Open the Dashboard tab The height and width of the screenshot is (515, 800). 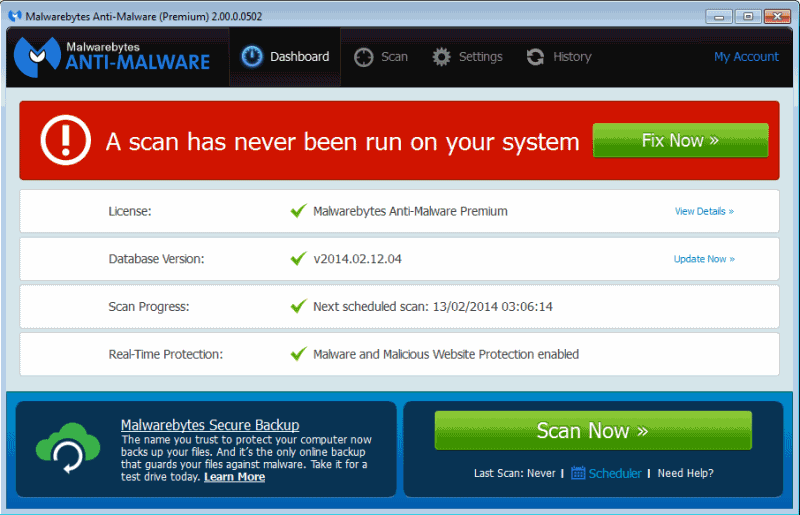285,57
